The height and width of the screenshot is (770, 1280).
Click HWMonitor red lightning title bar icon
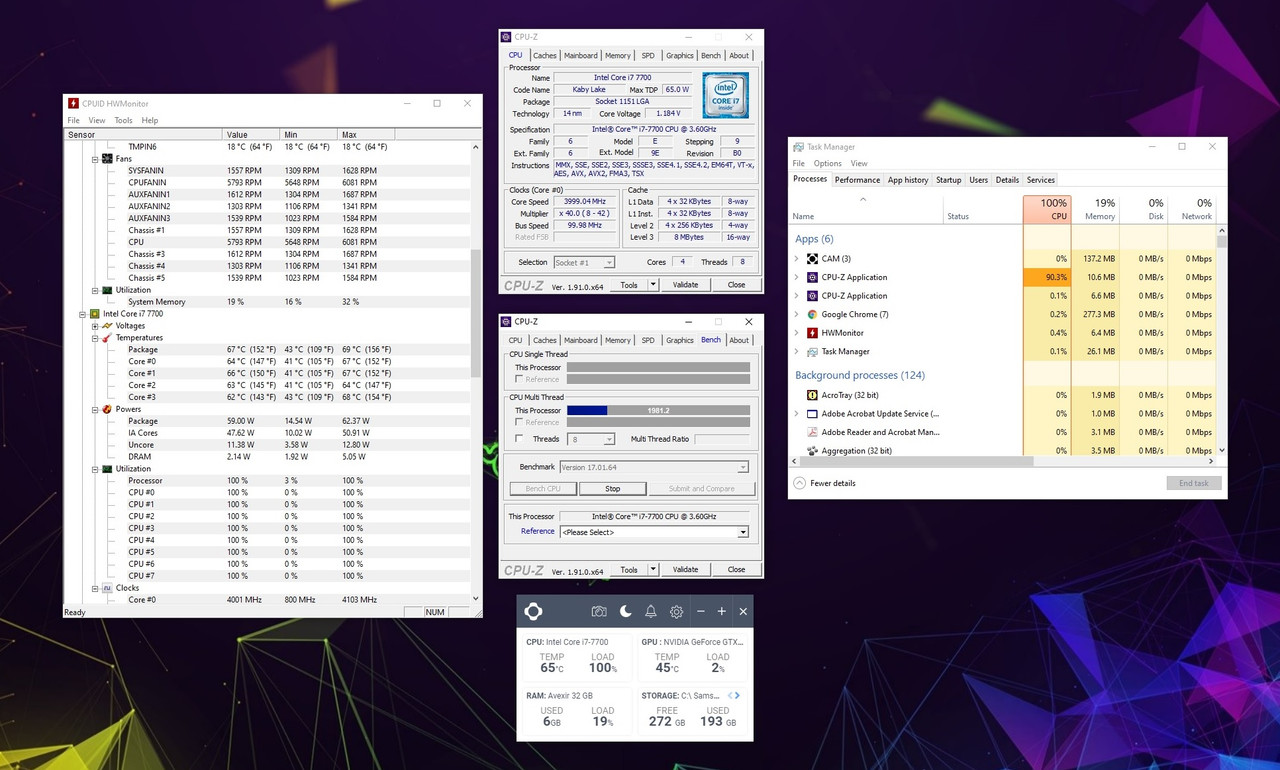pos(74,103)
